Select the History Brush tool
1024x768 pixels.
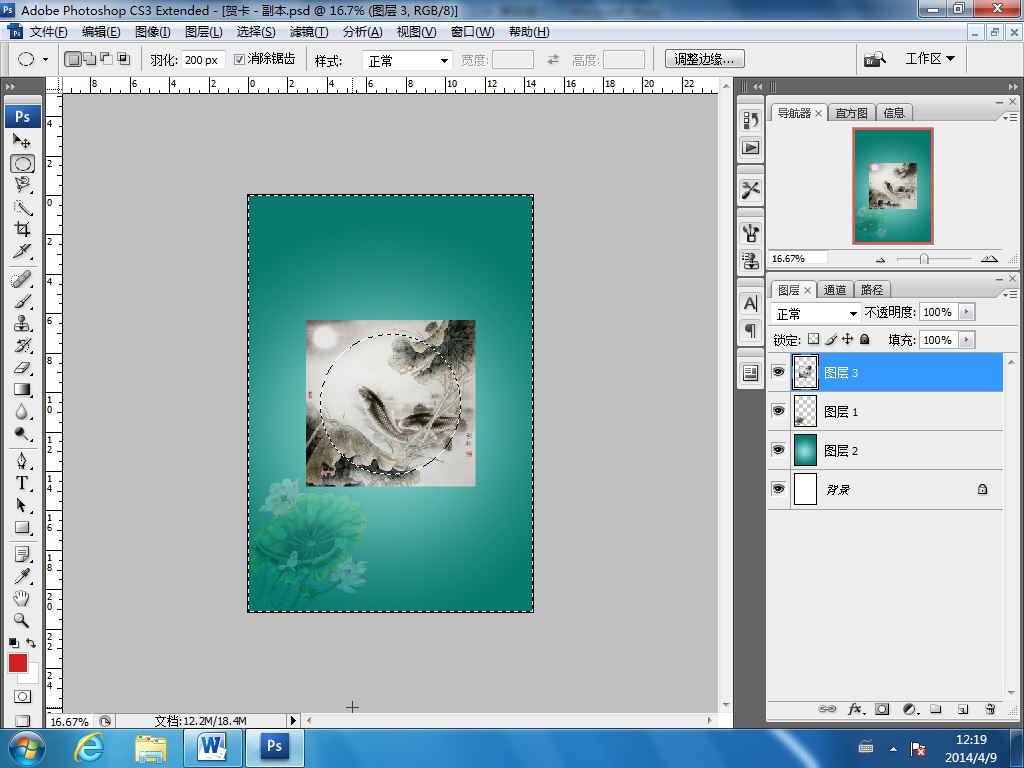tap(22, 345)
